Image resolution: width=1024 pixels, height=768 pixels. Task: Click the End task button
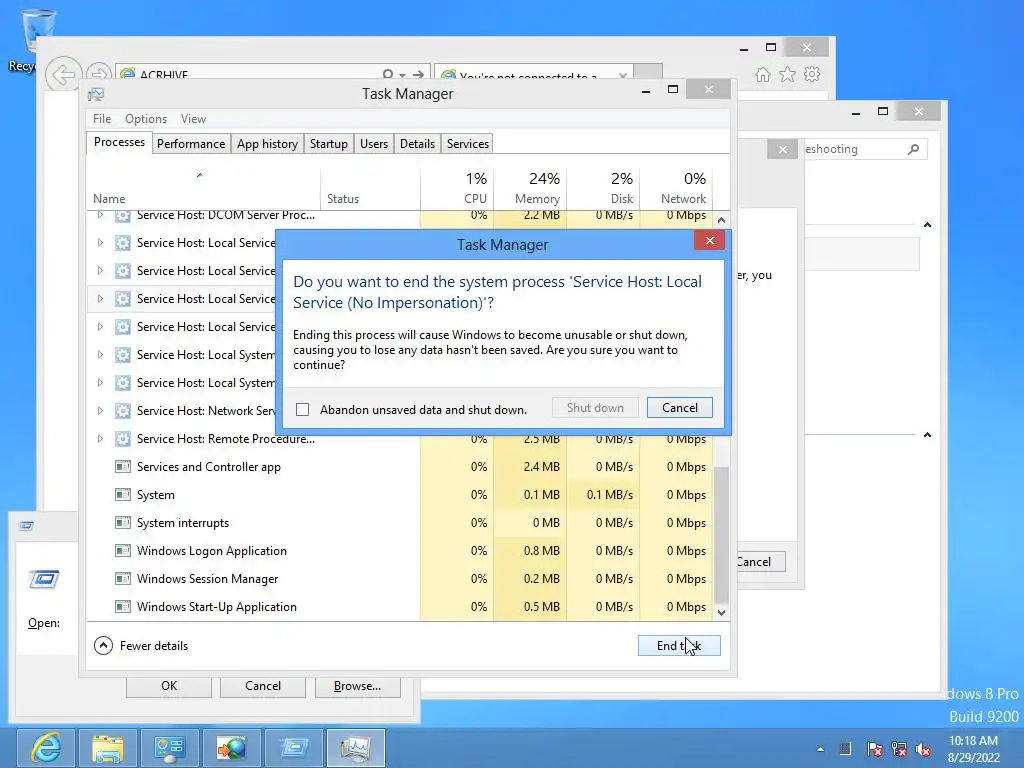point(679,645)
